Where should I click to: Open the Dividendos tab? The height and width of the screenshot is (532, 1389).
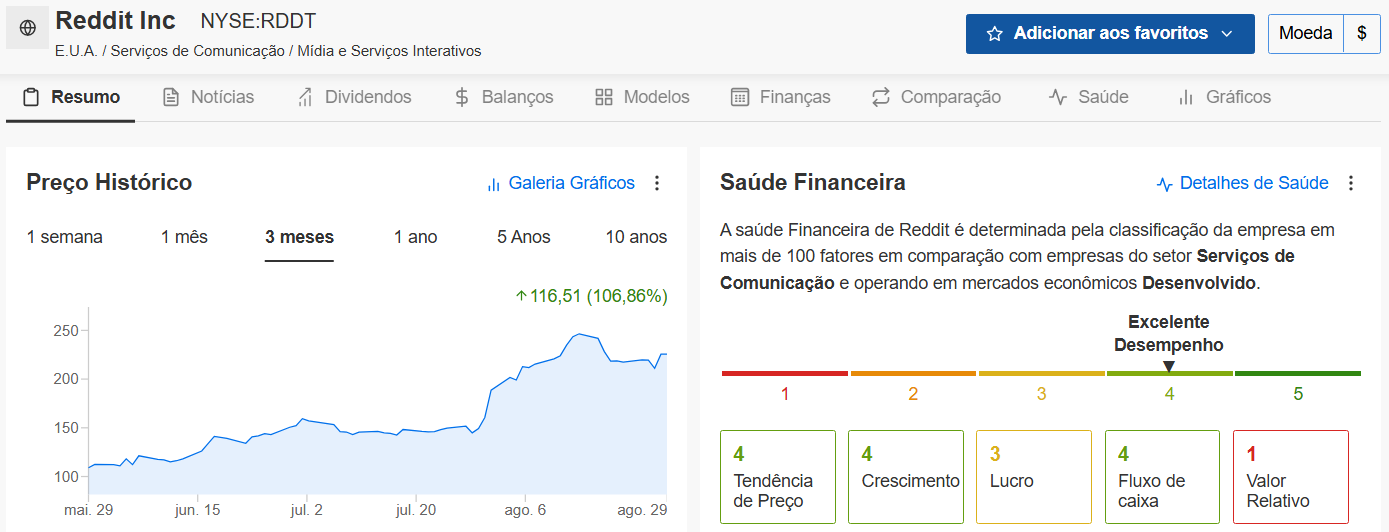point(354,97)
